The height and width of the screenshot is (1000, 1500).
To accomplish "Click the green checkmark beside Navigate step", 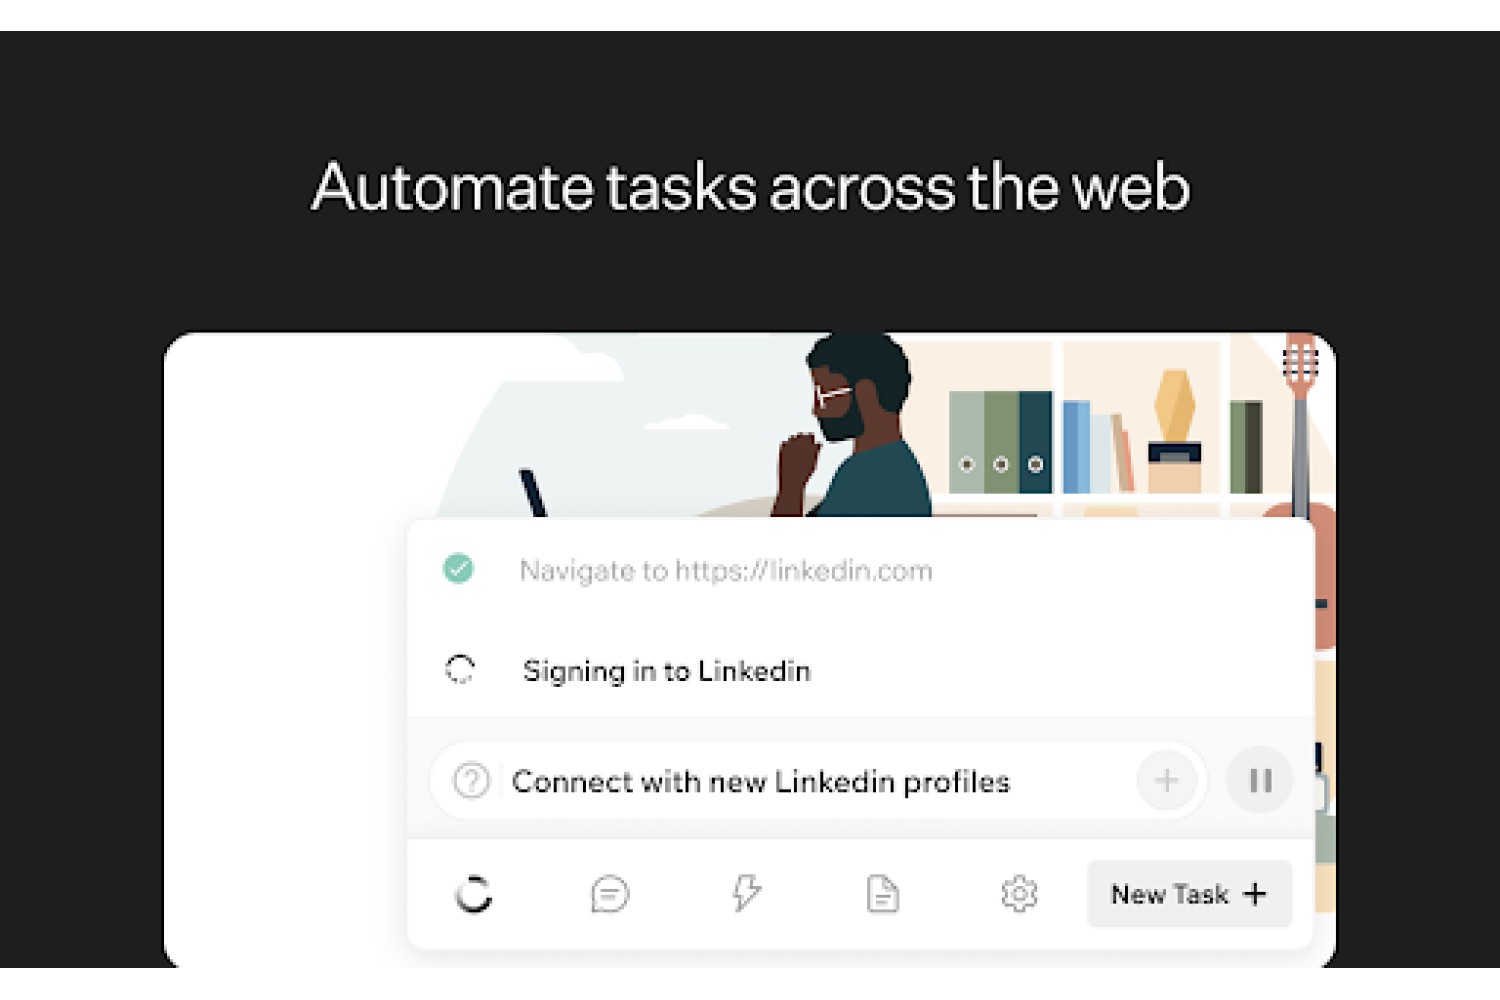I will [x=458, y=569].
